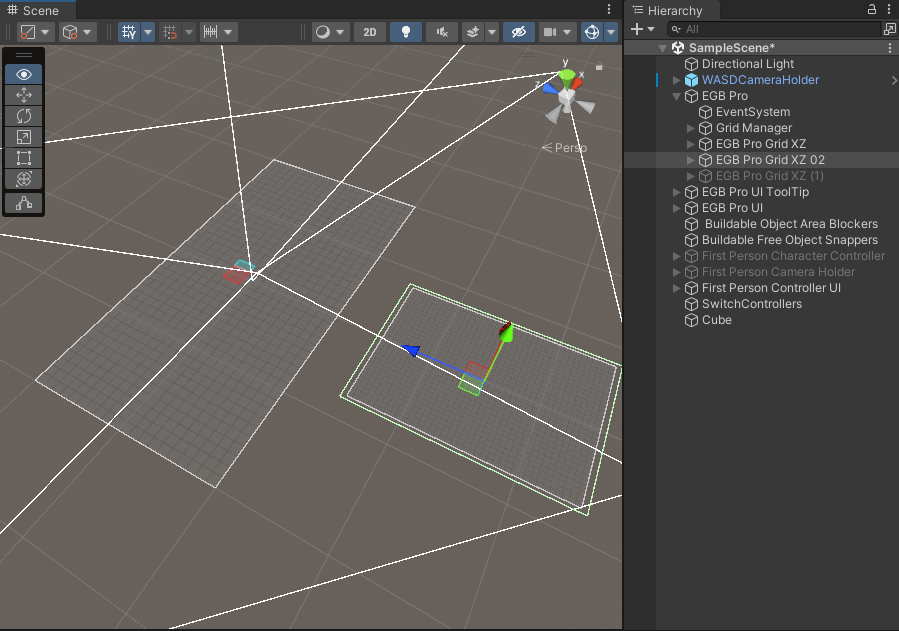Open the grid axis settings dropdown

(x=148, y=32)
